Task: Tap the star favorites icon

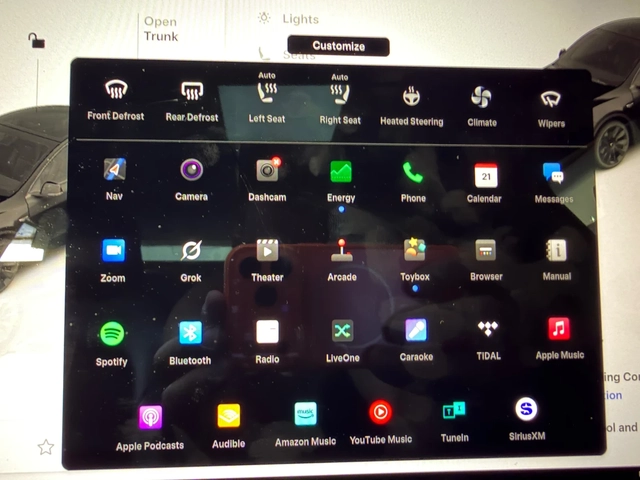Action: [x=46, y=447]
